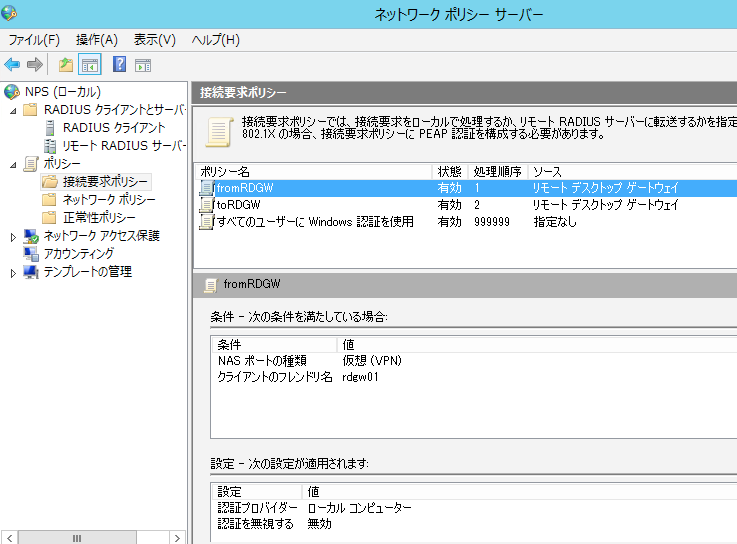Click the RADIUS クライアント server icon
This screenshot has height=544, width=737.
click(x=50, y=128)
